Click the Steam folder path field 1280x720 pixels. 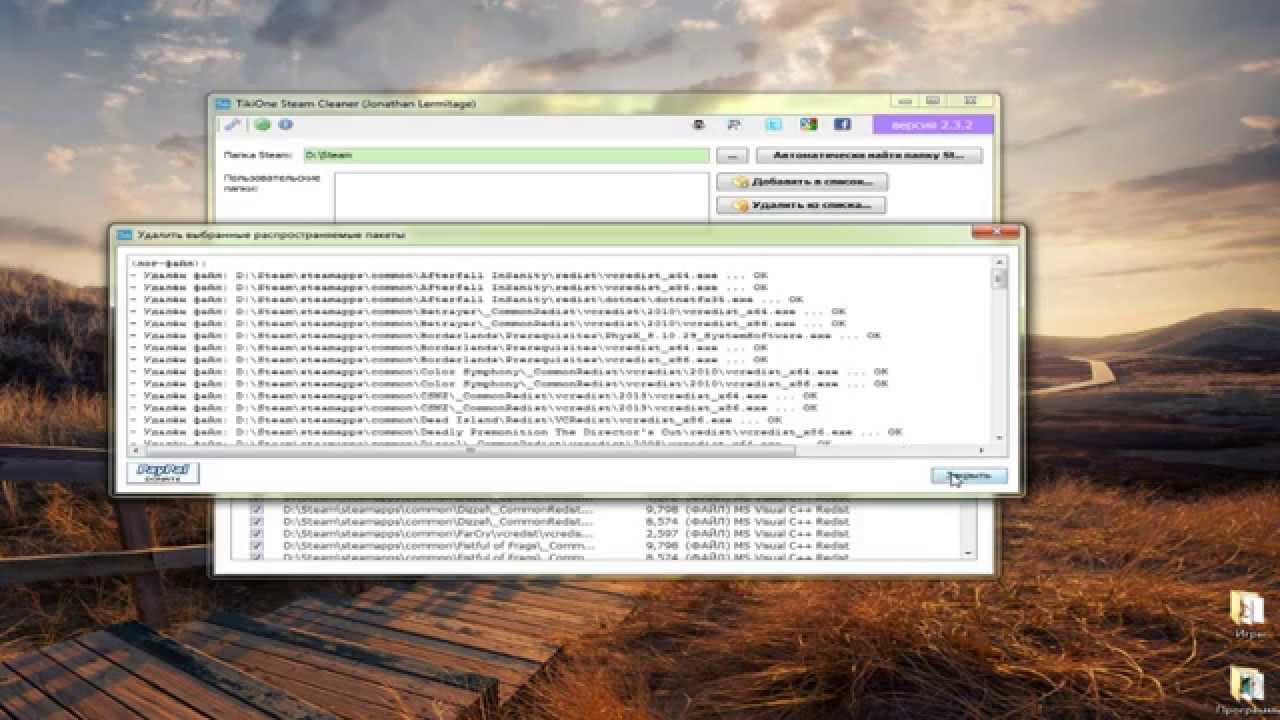tap(506, 156)
